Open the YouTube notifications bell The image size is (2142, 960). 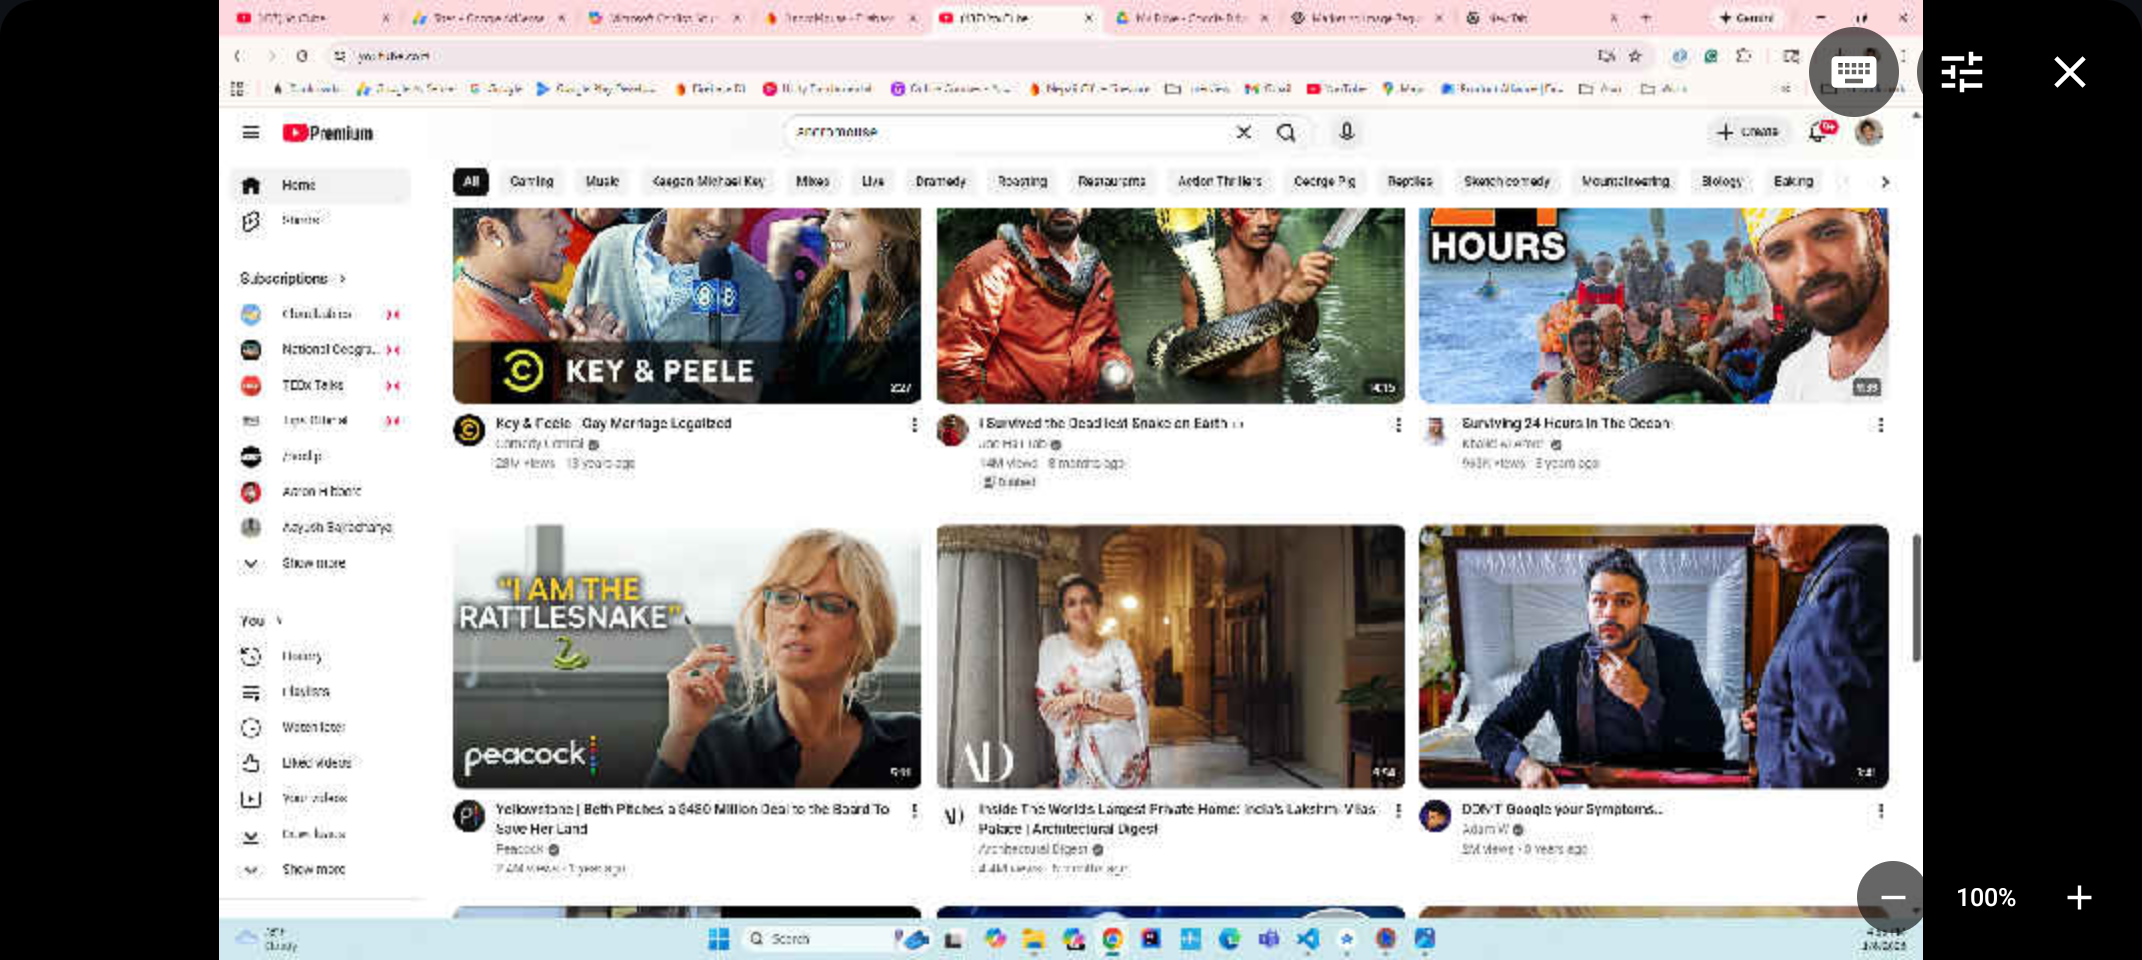point(1818,133)
